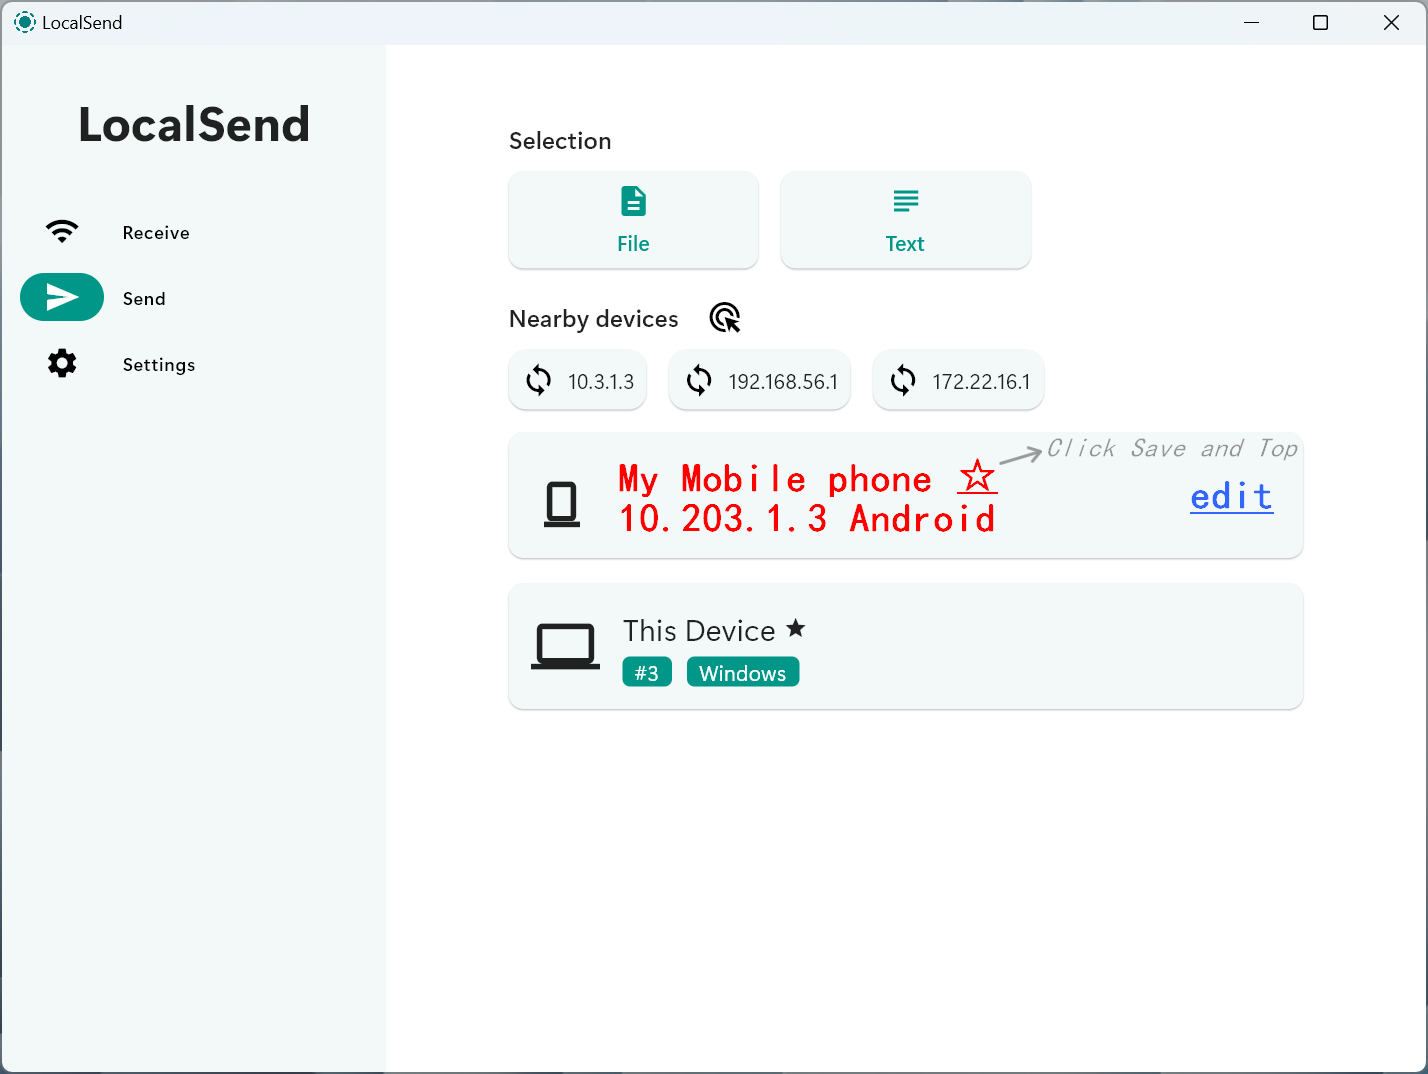Image resolution: width=1428 pixels, height=1074 pixels.
Task: Toggle the star next to This Device
Action: (x=795, y=628)
